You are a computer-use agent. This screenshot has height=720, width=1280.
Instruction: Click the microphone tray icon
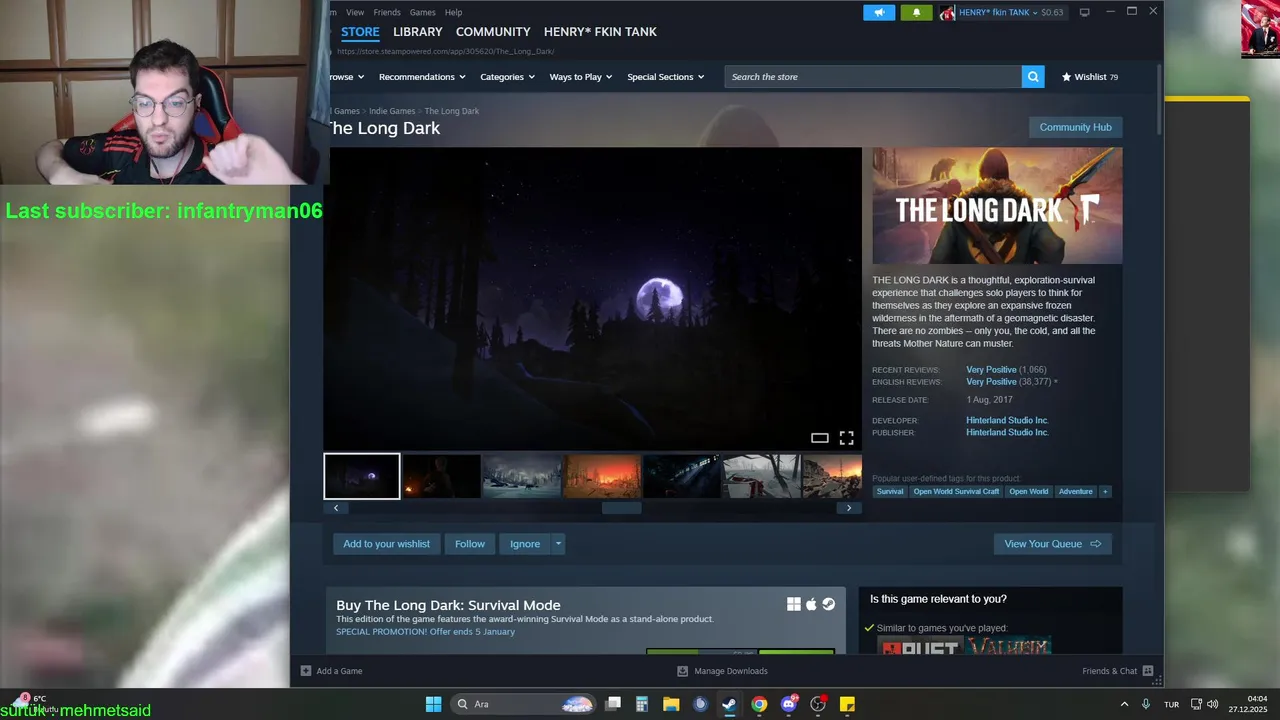coord(1146,704)
